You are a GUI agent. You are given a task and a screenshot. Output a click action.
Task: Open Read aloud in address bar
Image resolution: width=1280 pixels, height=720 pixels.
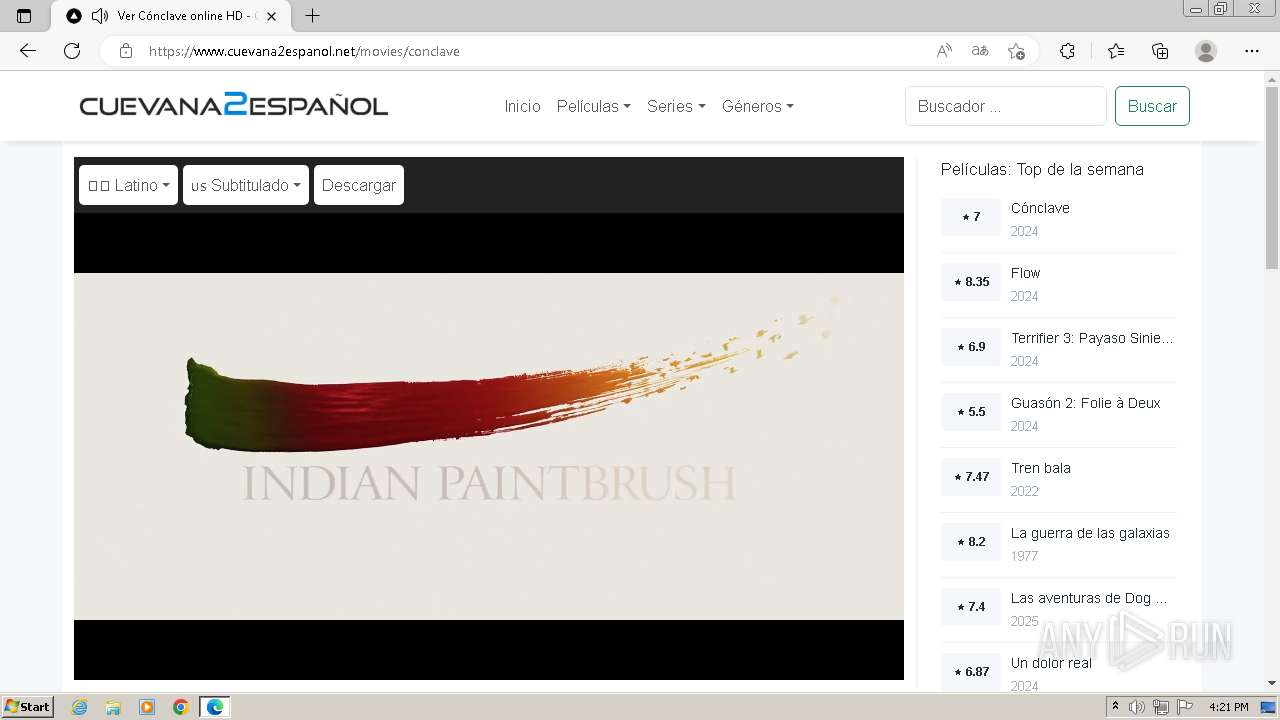point(943,51)
